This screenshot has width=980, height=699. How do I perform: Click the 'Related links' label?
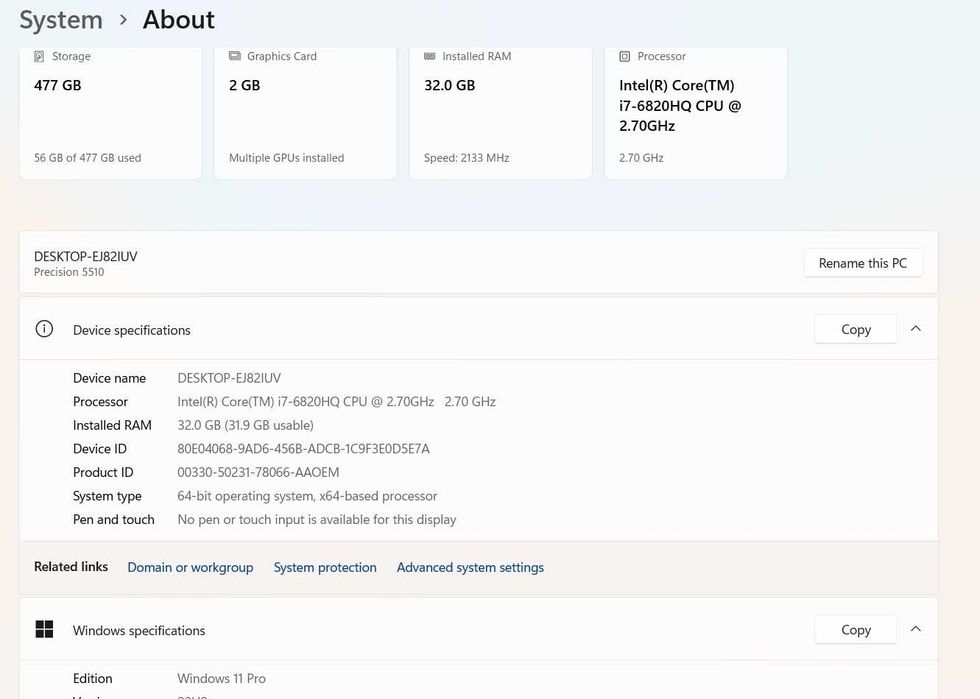coord(71,566)
